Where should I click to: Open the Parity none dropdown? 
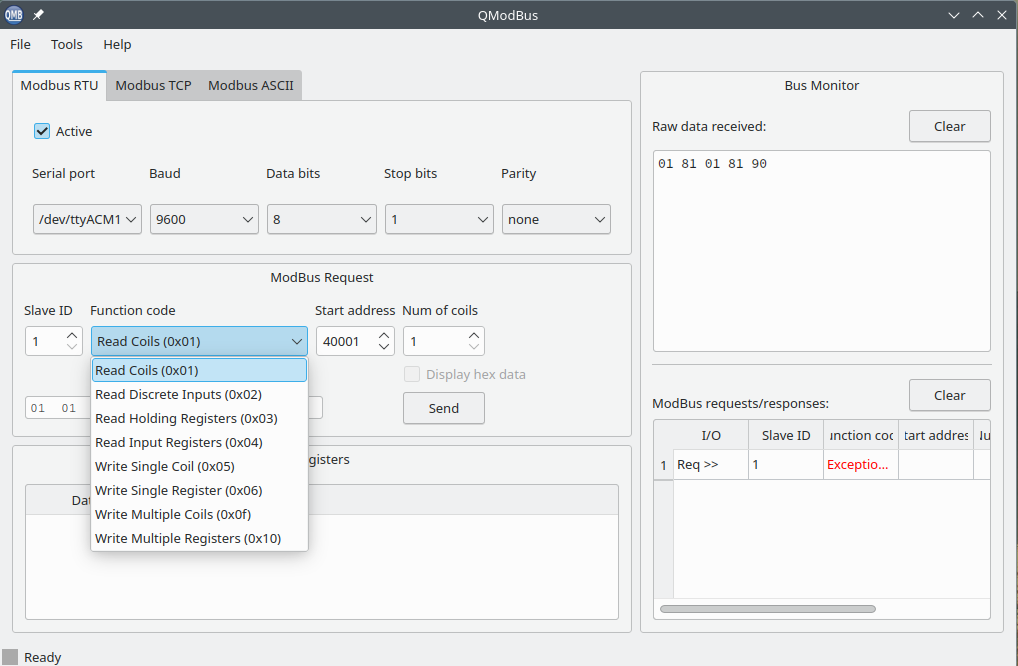coord(556,219)
